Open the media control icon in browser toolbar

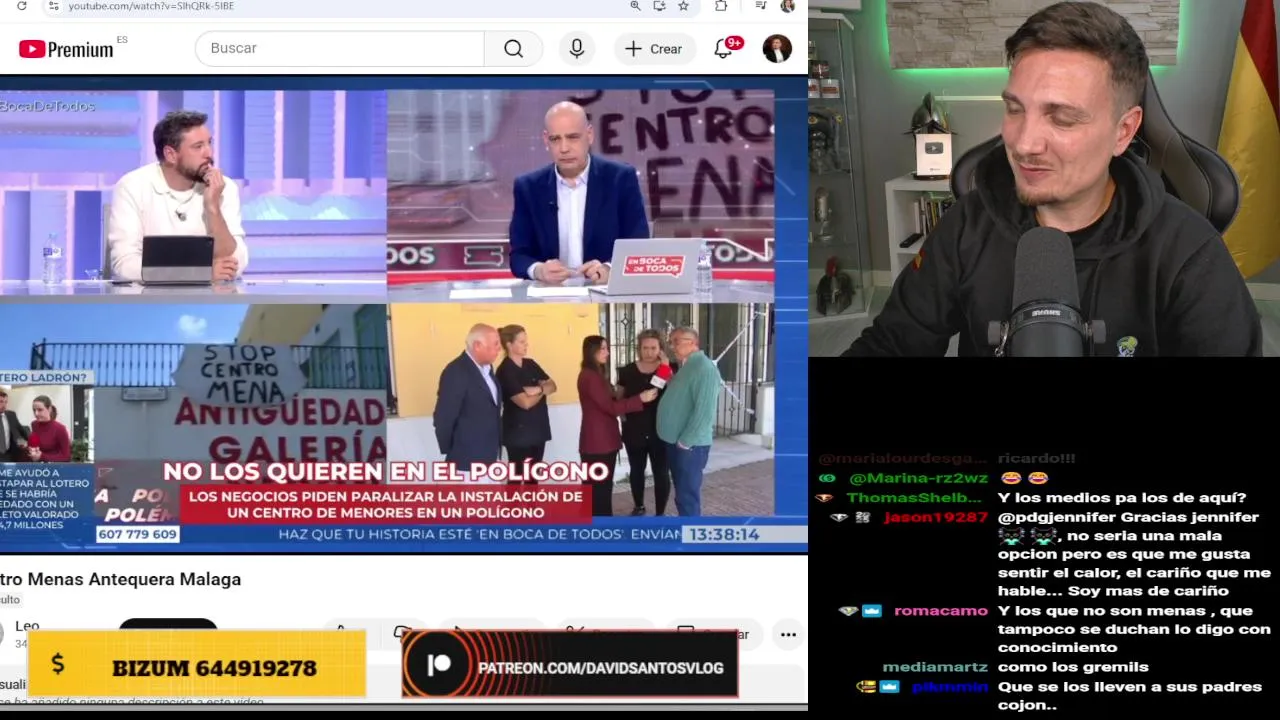pyautogui.click(x=761, y=6)
